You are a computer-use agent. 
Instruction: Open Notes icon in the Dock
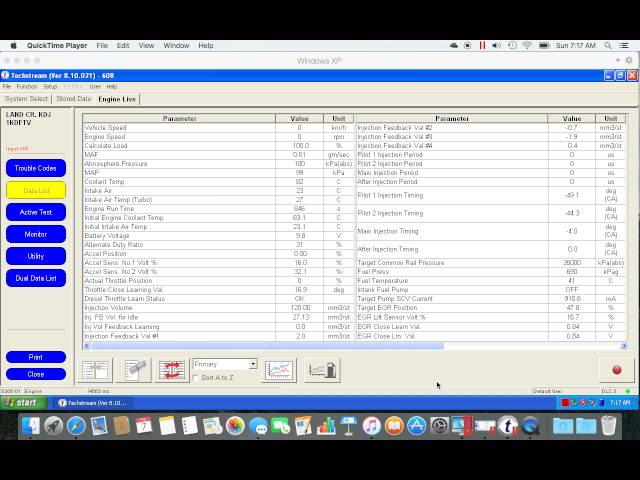(x=167, y=426)
